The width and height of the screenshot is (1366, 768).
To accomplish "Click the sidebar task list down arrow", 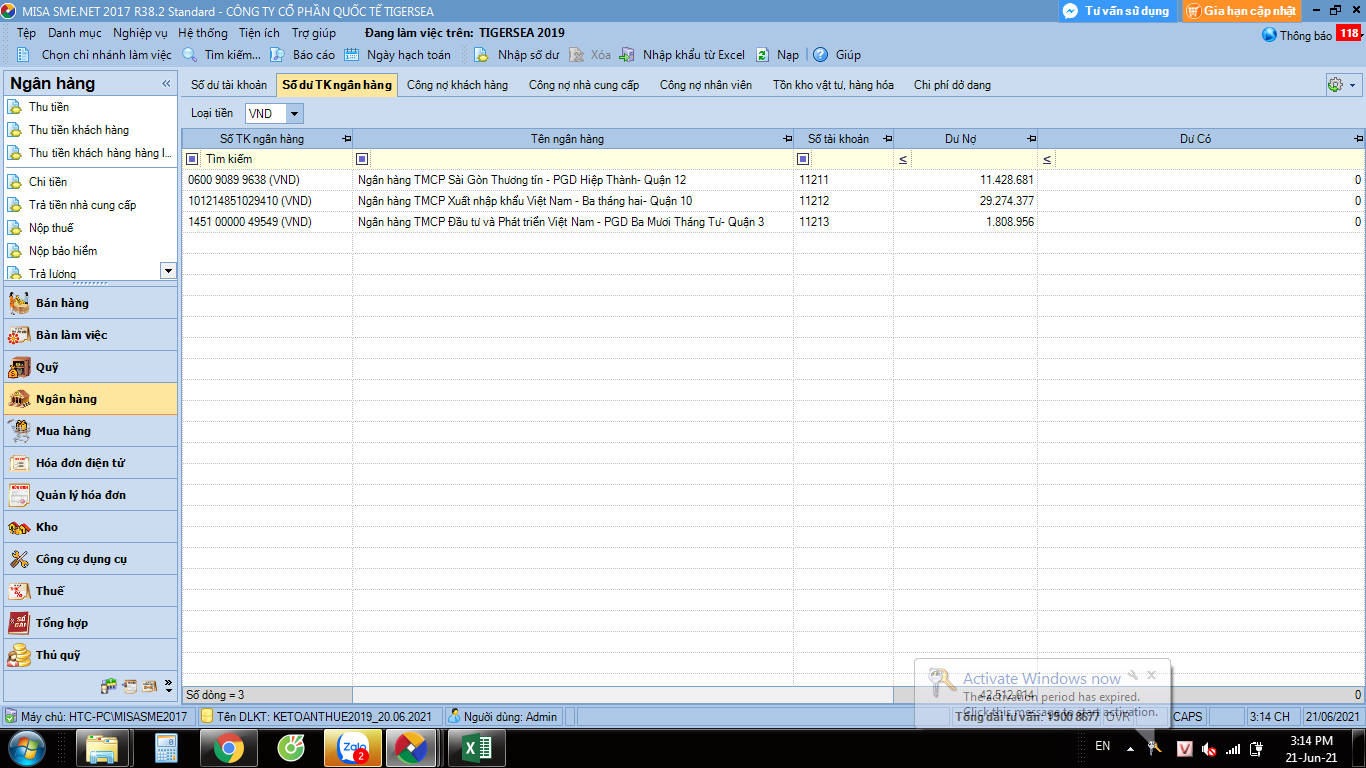I will pyautogui.click(x=168, y=271).
